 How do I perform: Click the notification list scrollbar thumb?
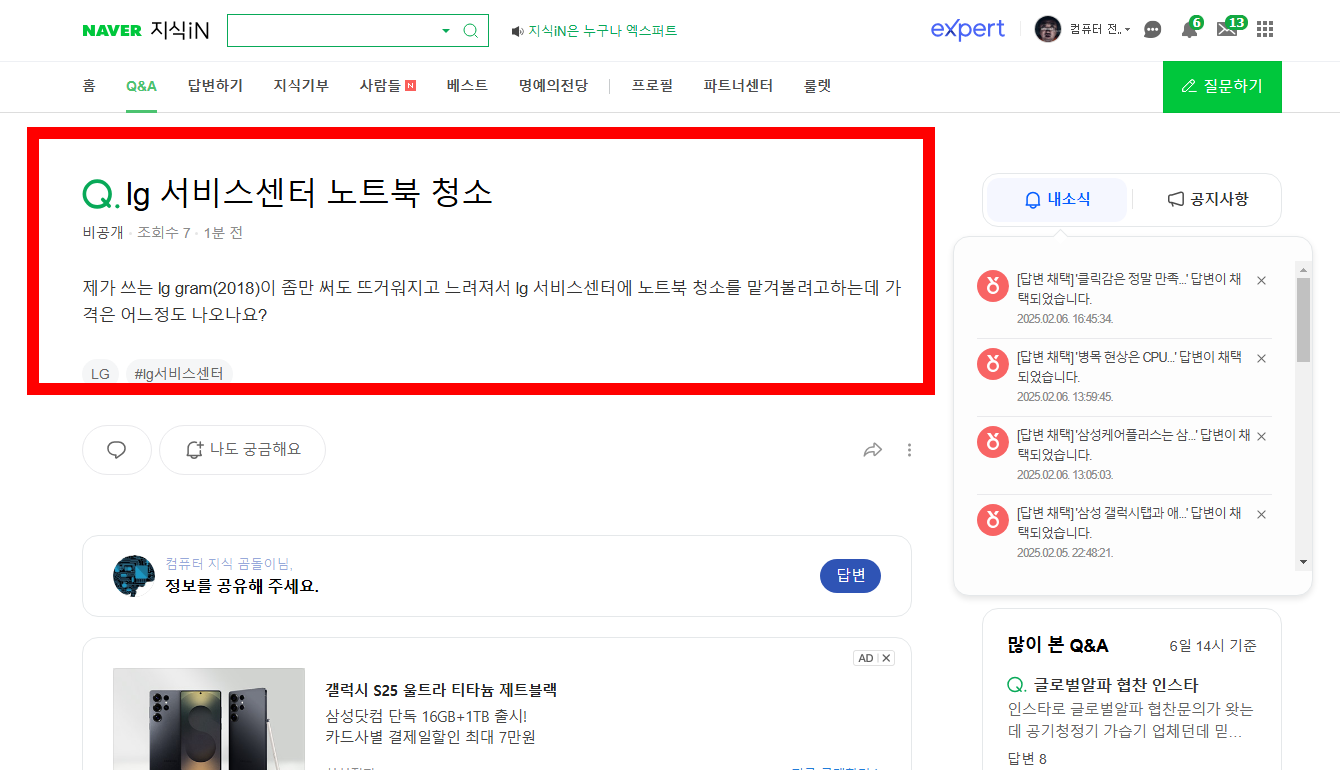coord(1303,319)
